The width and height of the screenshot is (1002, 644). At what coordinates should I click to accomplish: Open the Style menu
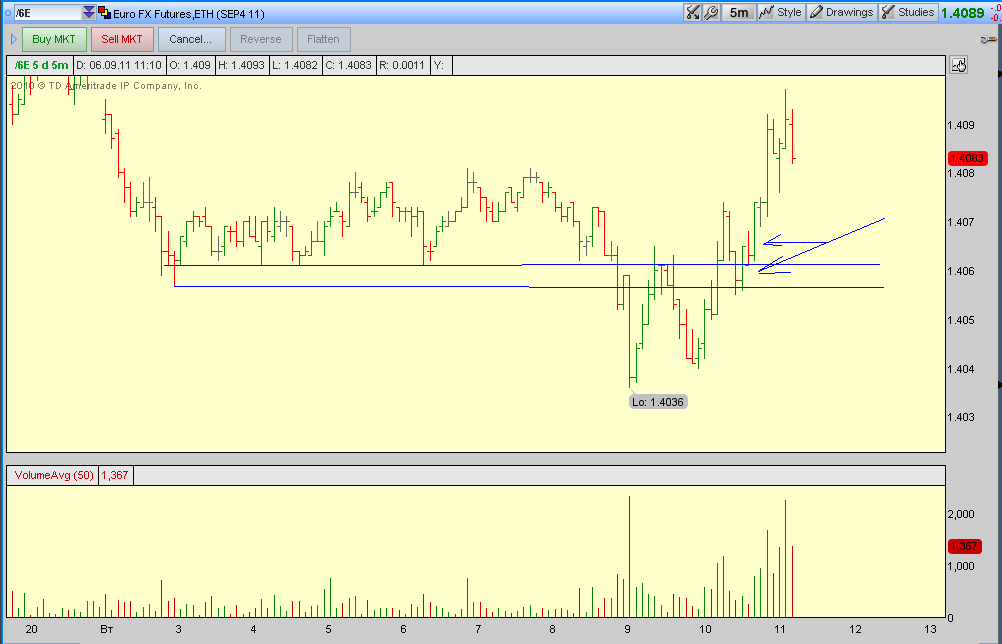pos(780,12)
